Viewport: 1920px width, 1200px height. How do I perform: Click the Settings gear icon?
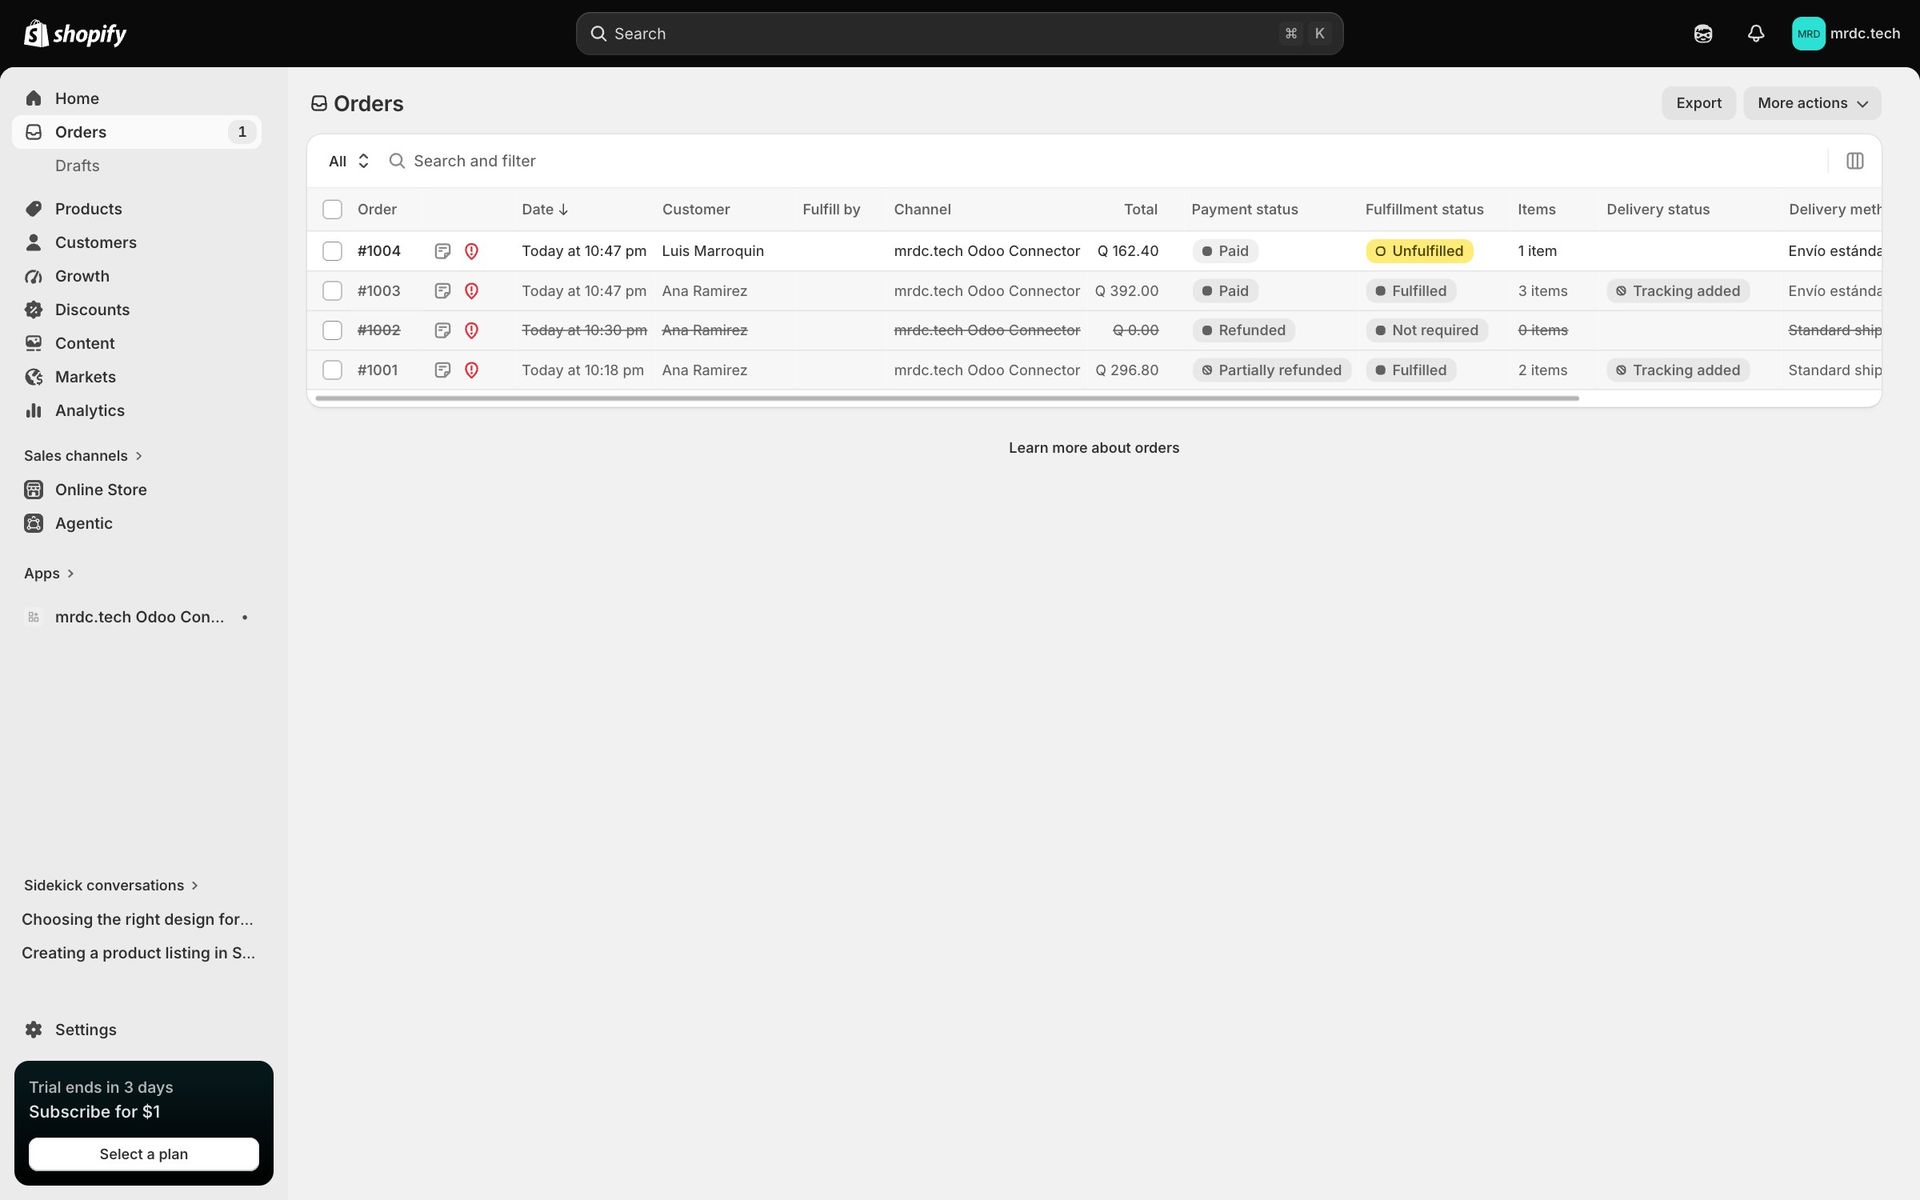pyautogui.click(x=34, y=1030)
